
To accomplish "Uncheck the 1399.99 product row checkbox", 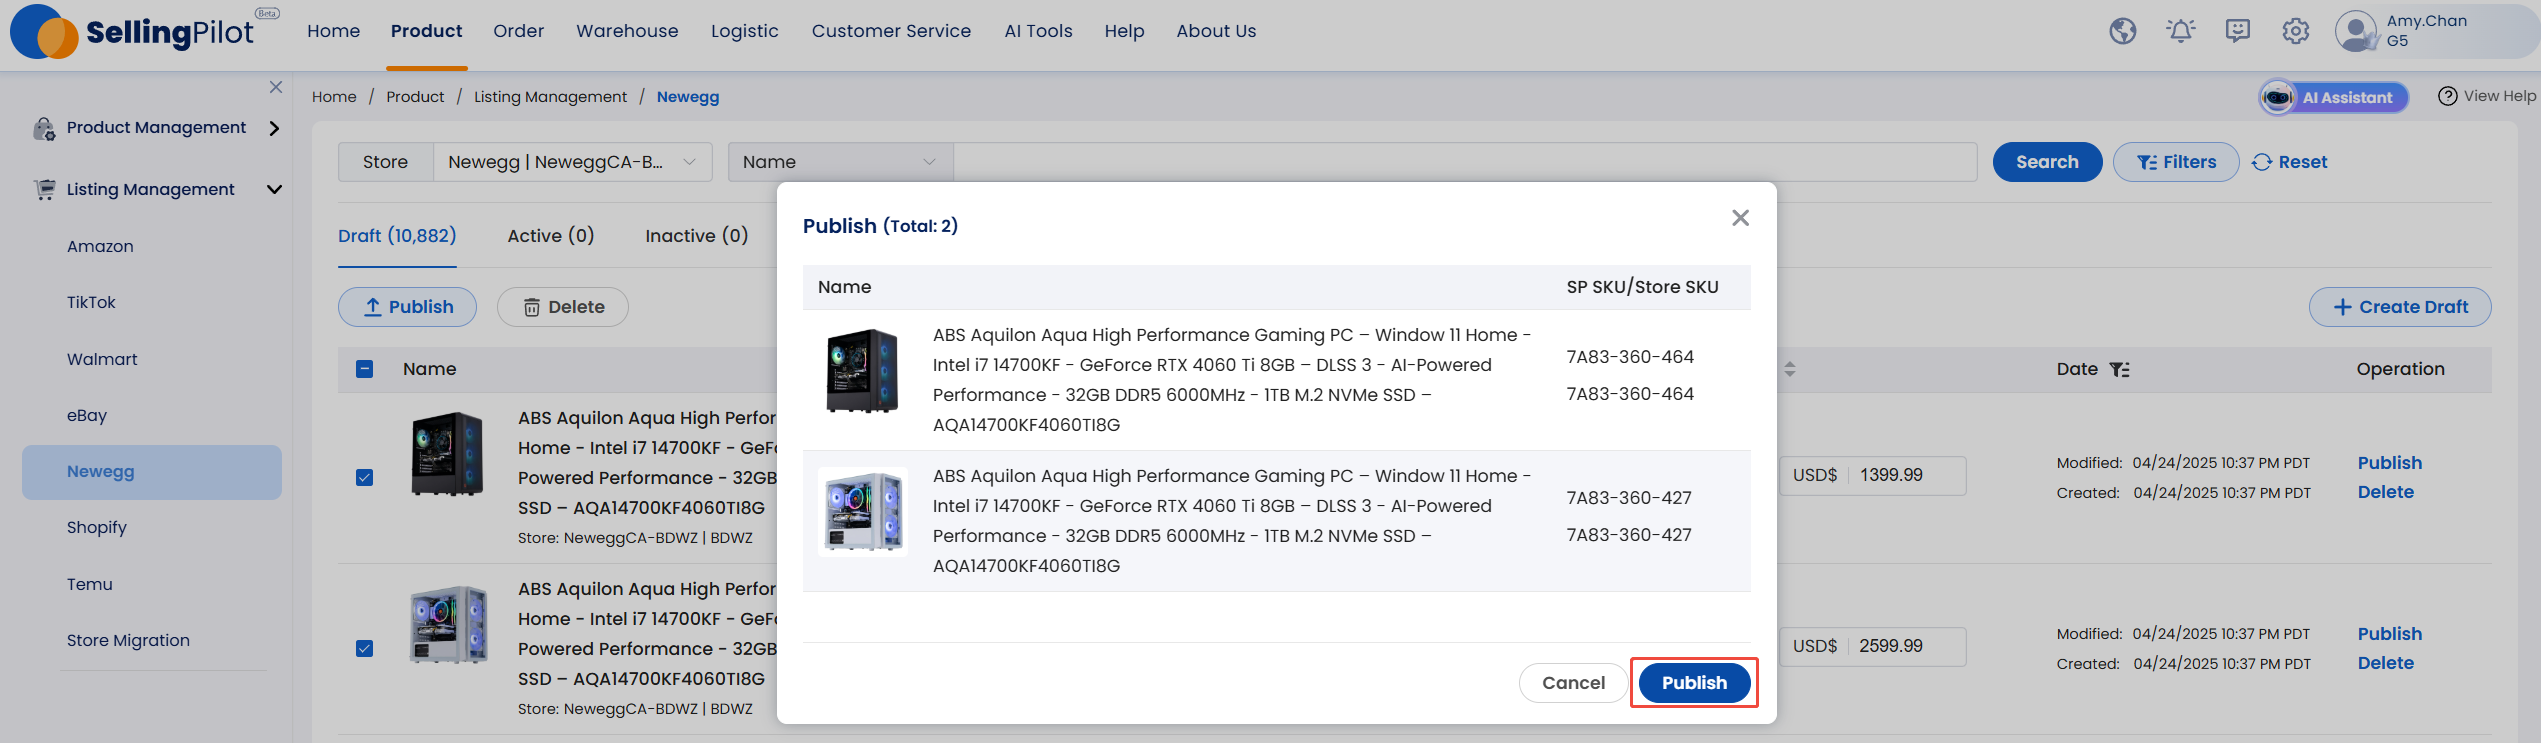I will coord(365,477).
